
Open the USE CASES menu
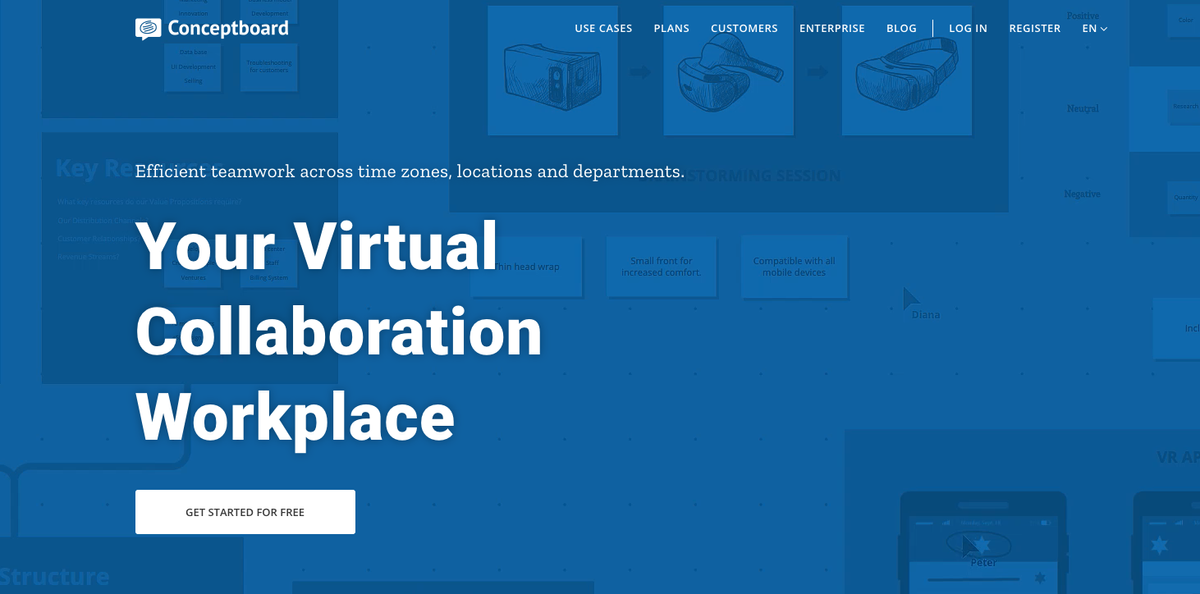603,28
